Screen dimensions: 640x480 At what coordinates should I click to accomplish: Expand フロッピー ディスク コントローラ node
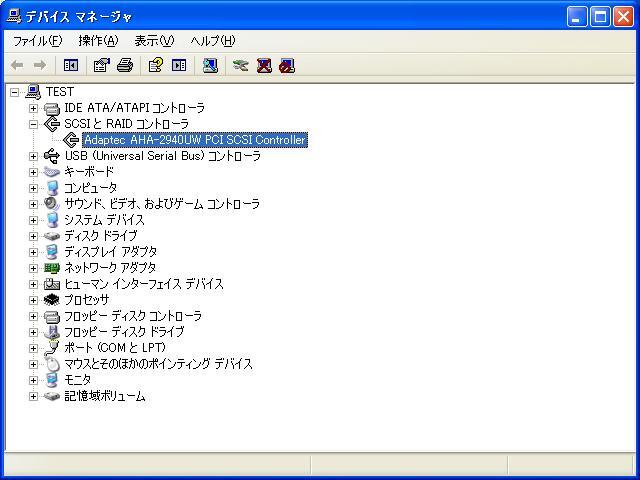click(33, 316)
